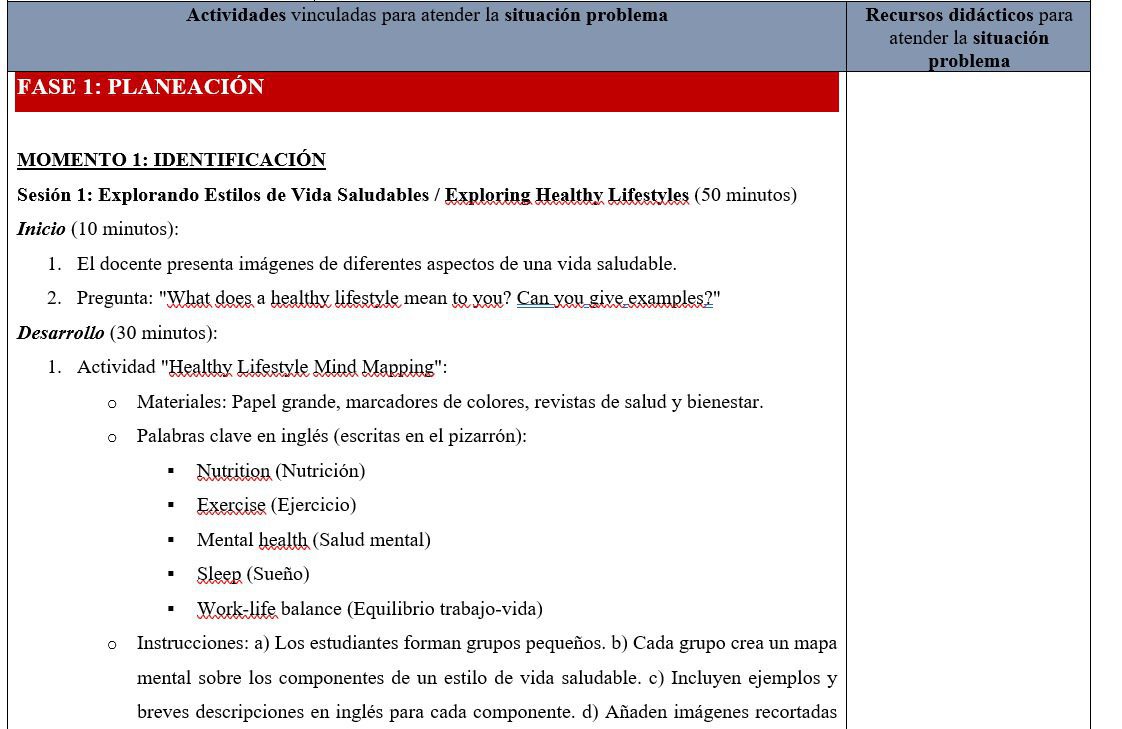Screen dimensions: 1122x729
Task: Click the 'Nutrition (Nutrición)' bullet item
Action: (x=280, y=471)
